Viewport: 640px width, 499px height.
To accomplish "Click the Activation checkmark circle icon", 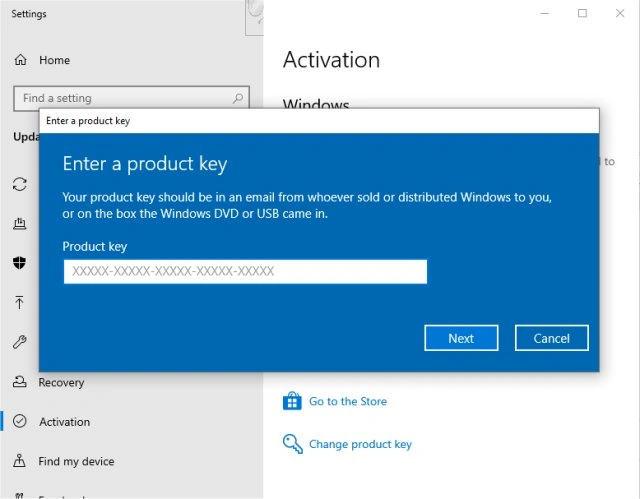I will (20, 421).
